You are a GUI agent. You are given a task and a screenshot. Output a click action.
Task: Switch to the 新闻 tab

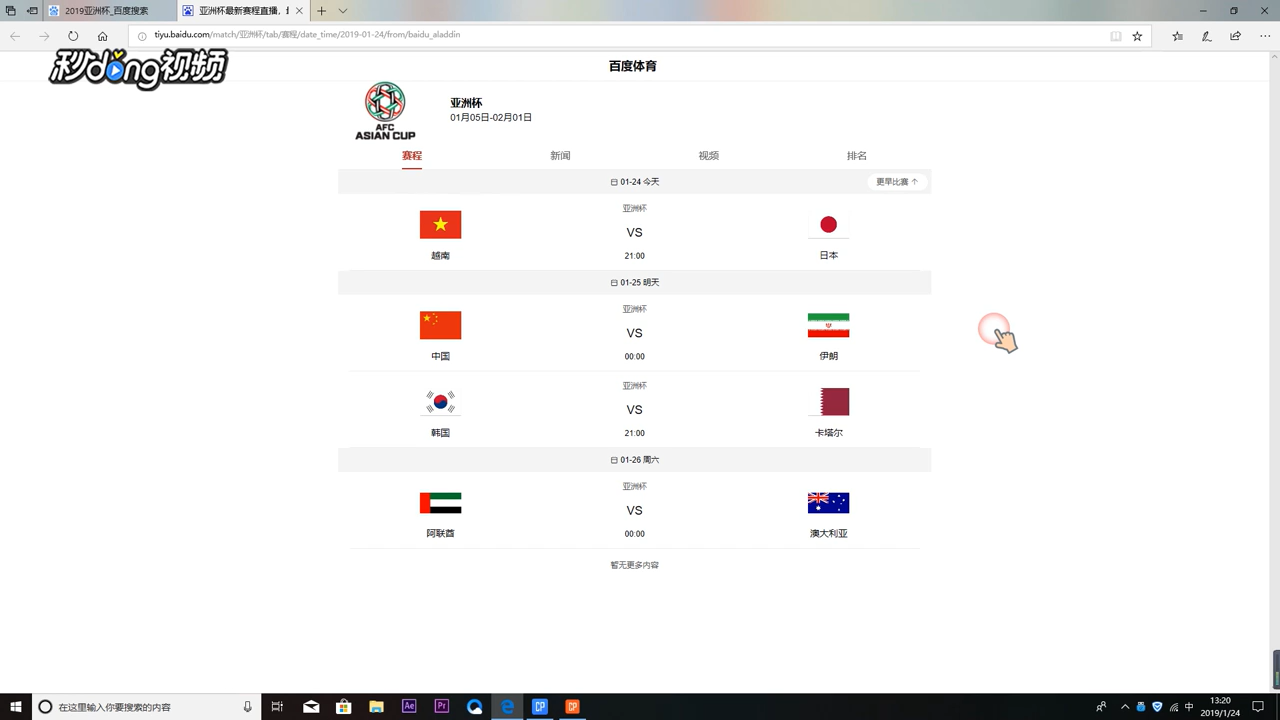[560, 156]
